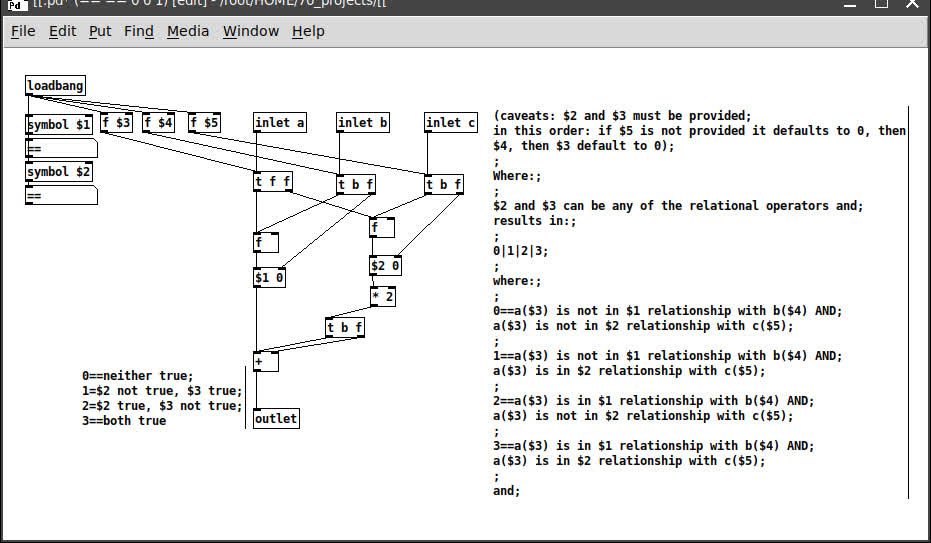Screen dimensions: 931x543
Task: Open the File menu
Action: (x=23, y=31)
